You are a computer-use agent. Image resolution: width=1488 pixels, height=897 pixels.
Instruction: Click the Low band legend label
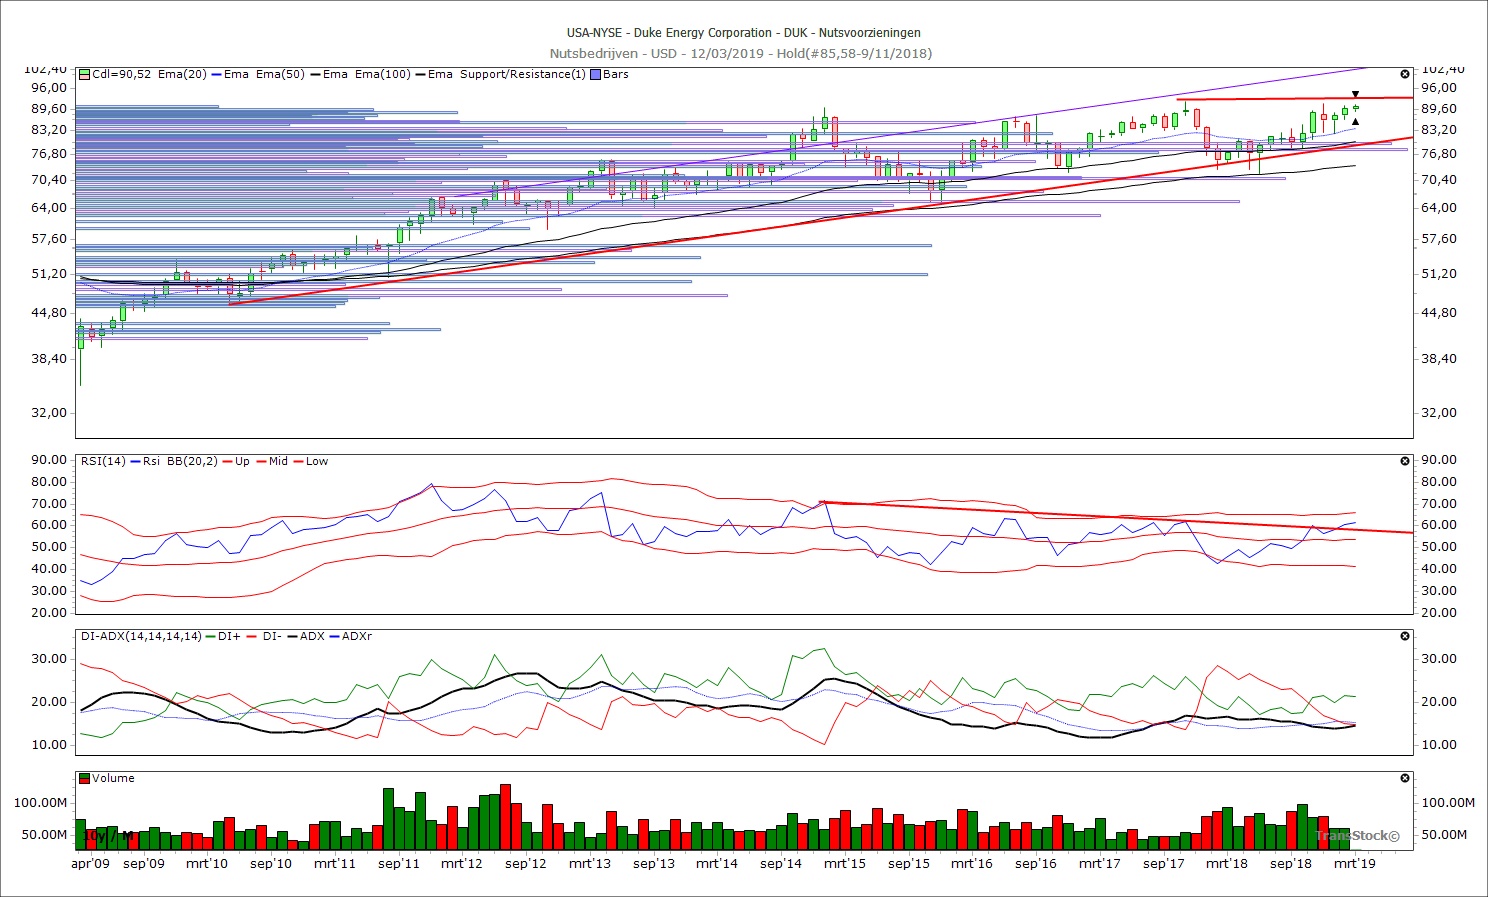(317, 461)
